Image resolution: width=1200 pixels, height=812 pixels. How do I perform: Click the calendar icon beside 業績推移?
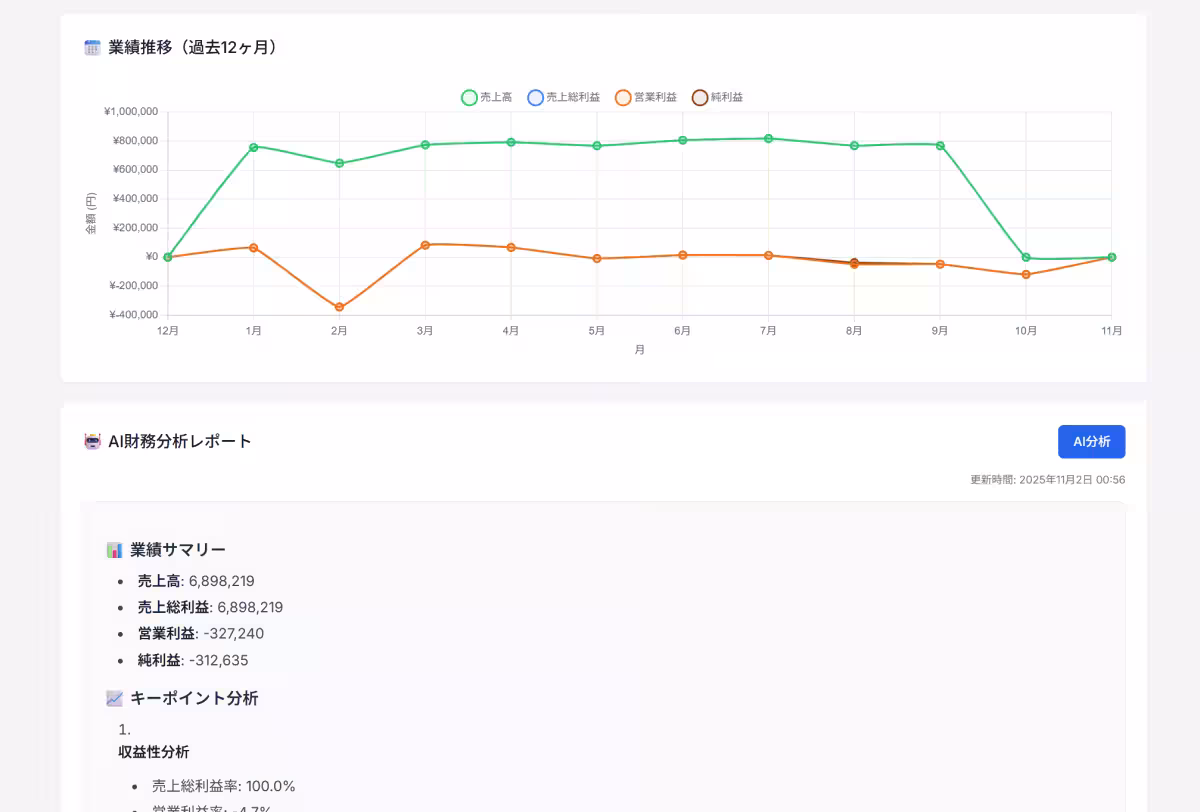[x=91, y=46]
